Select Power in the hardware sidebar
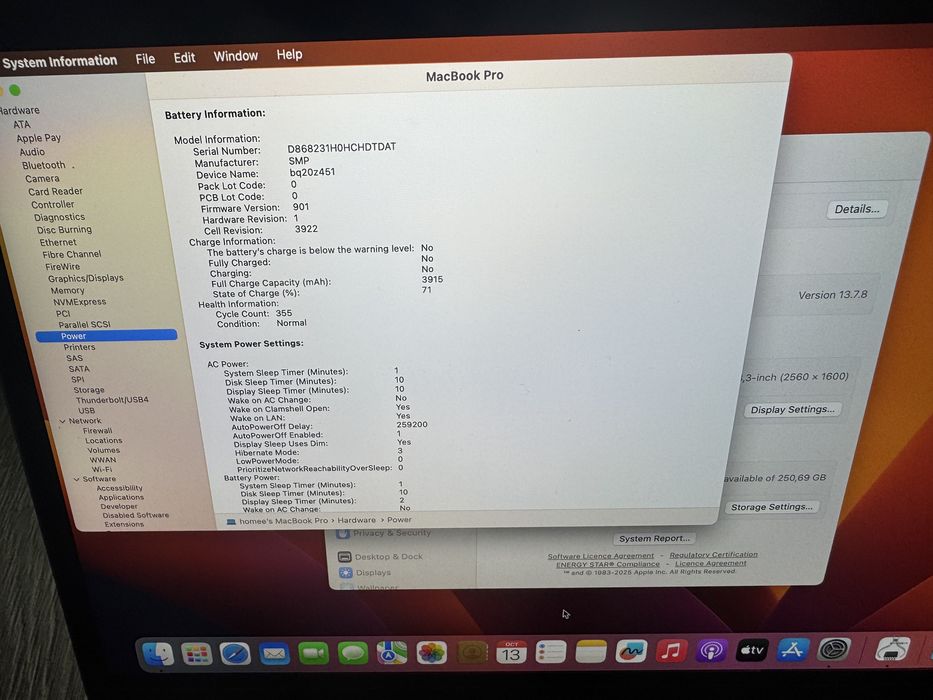This screenshot has width=933, height=700. pyautogui.click(x=107, y=336)
